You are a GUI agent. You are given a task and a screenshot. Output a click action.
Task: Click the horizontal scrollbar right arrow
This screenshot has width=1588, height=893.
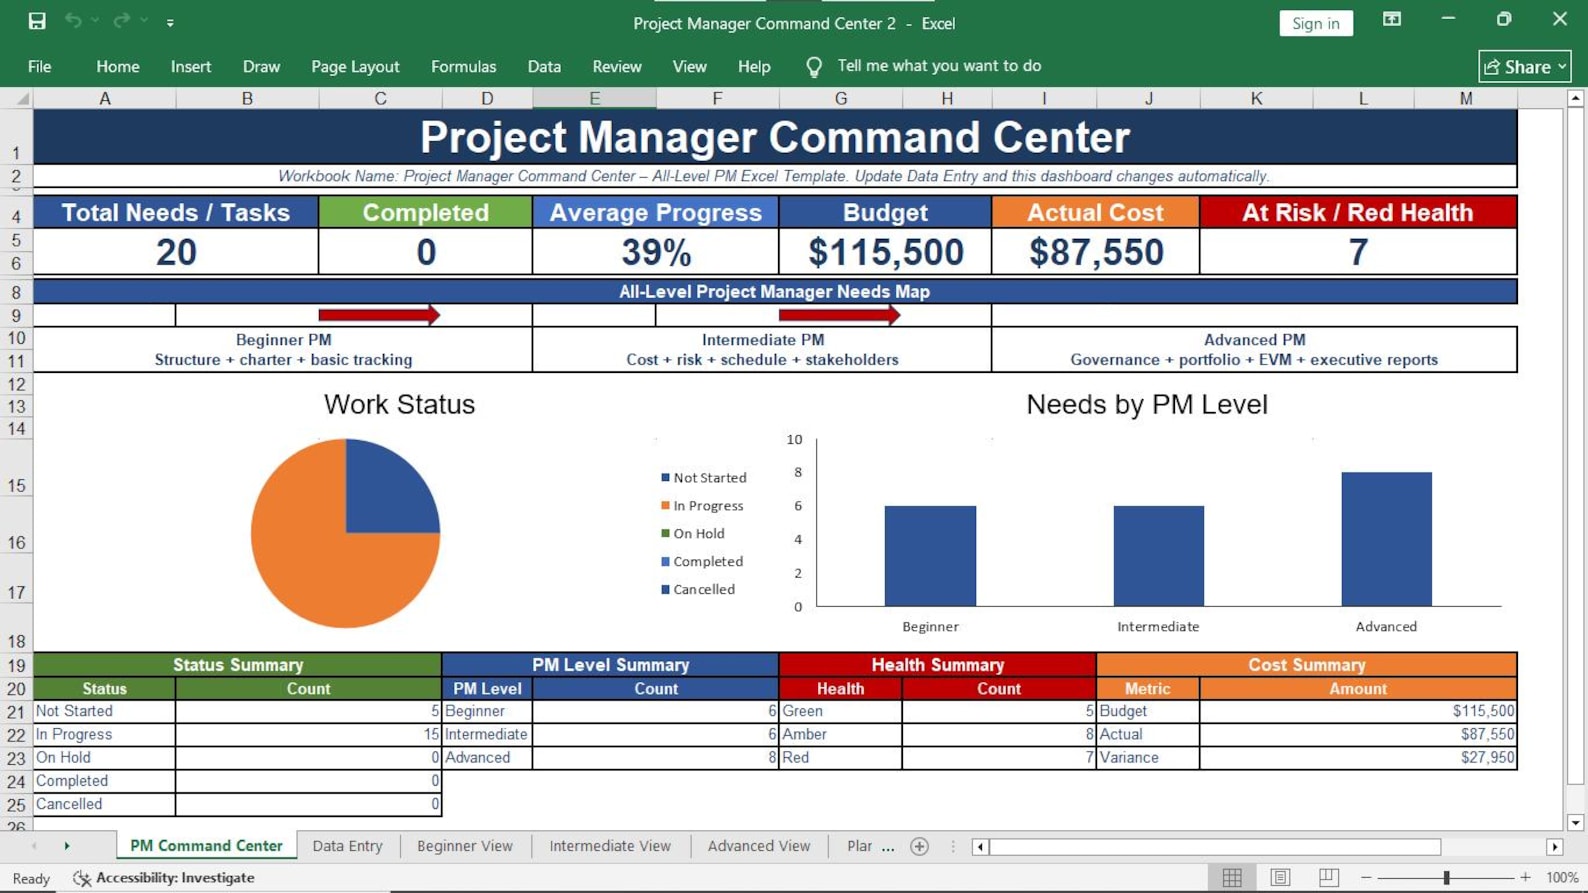[1554, 847]
